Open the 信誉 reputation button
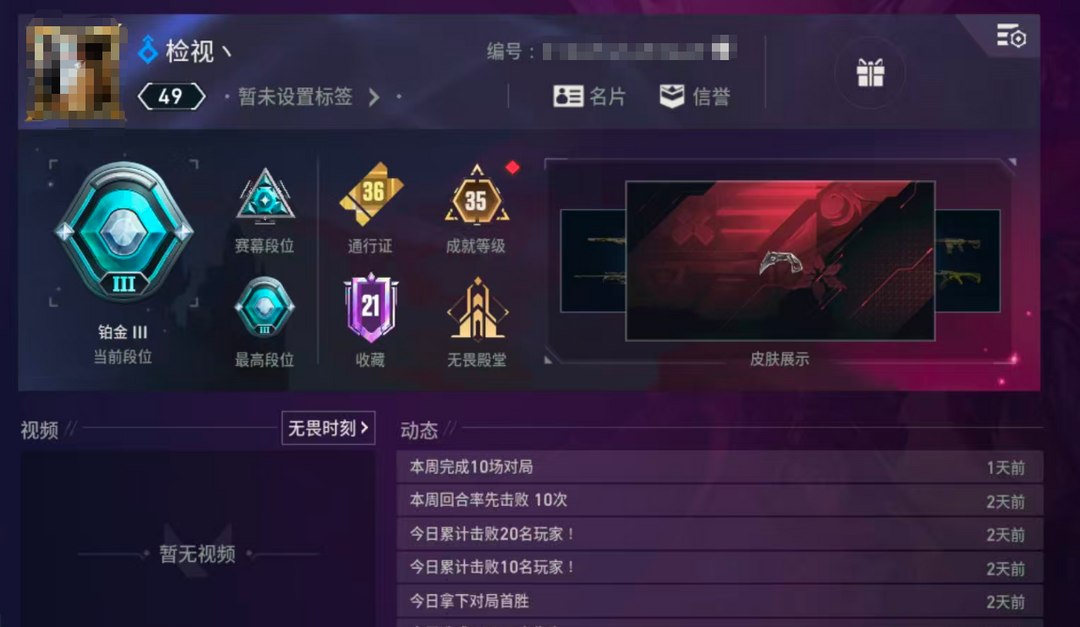 694,96
